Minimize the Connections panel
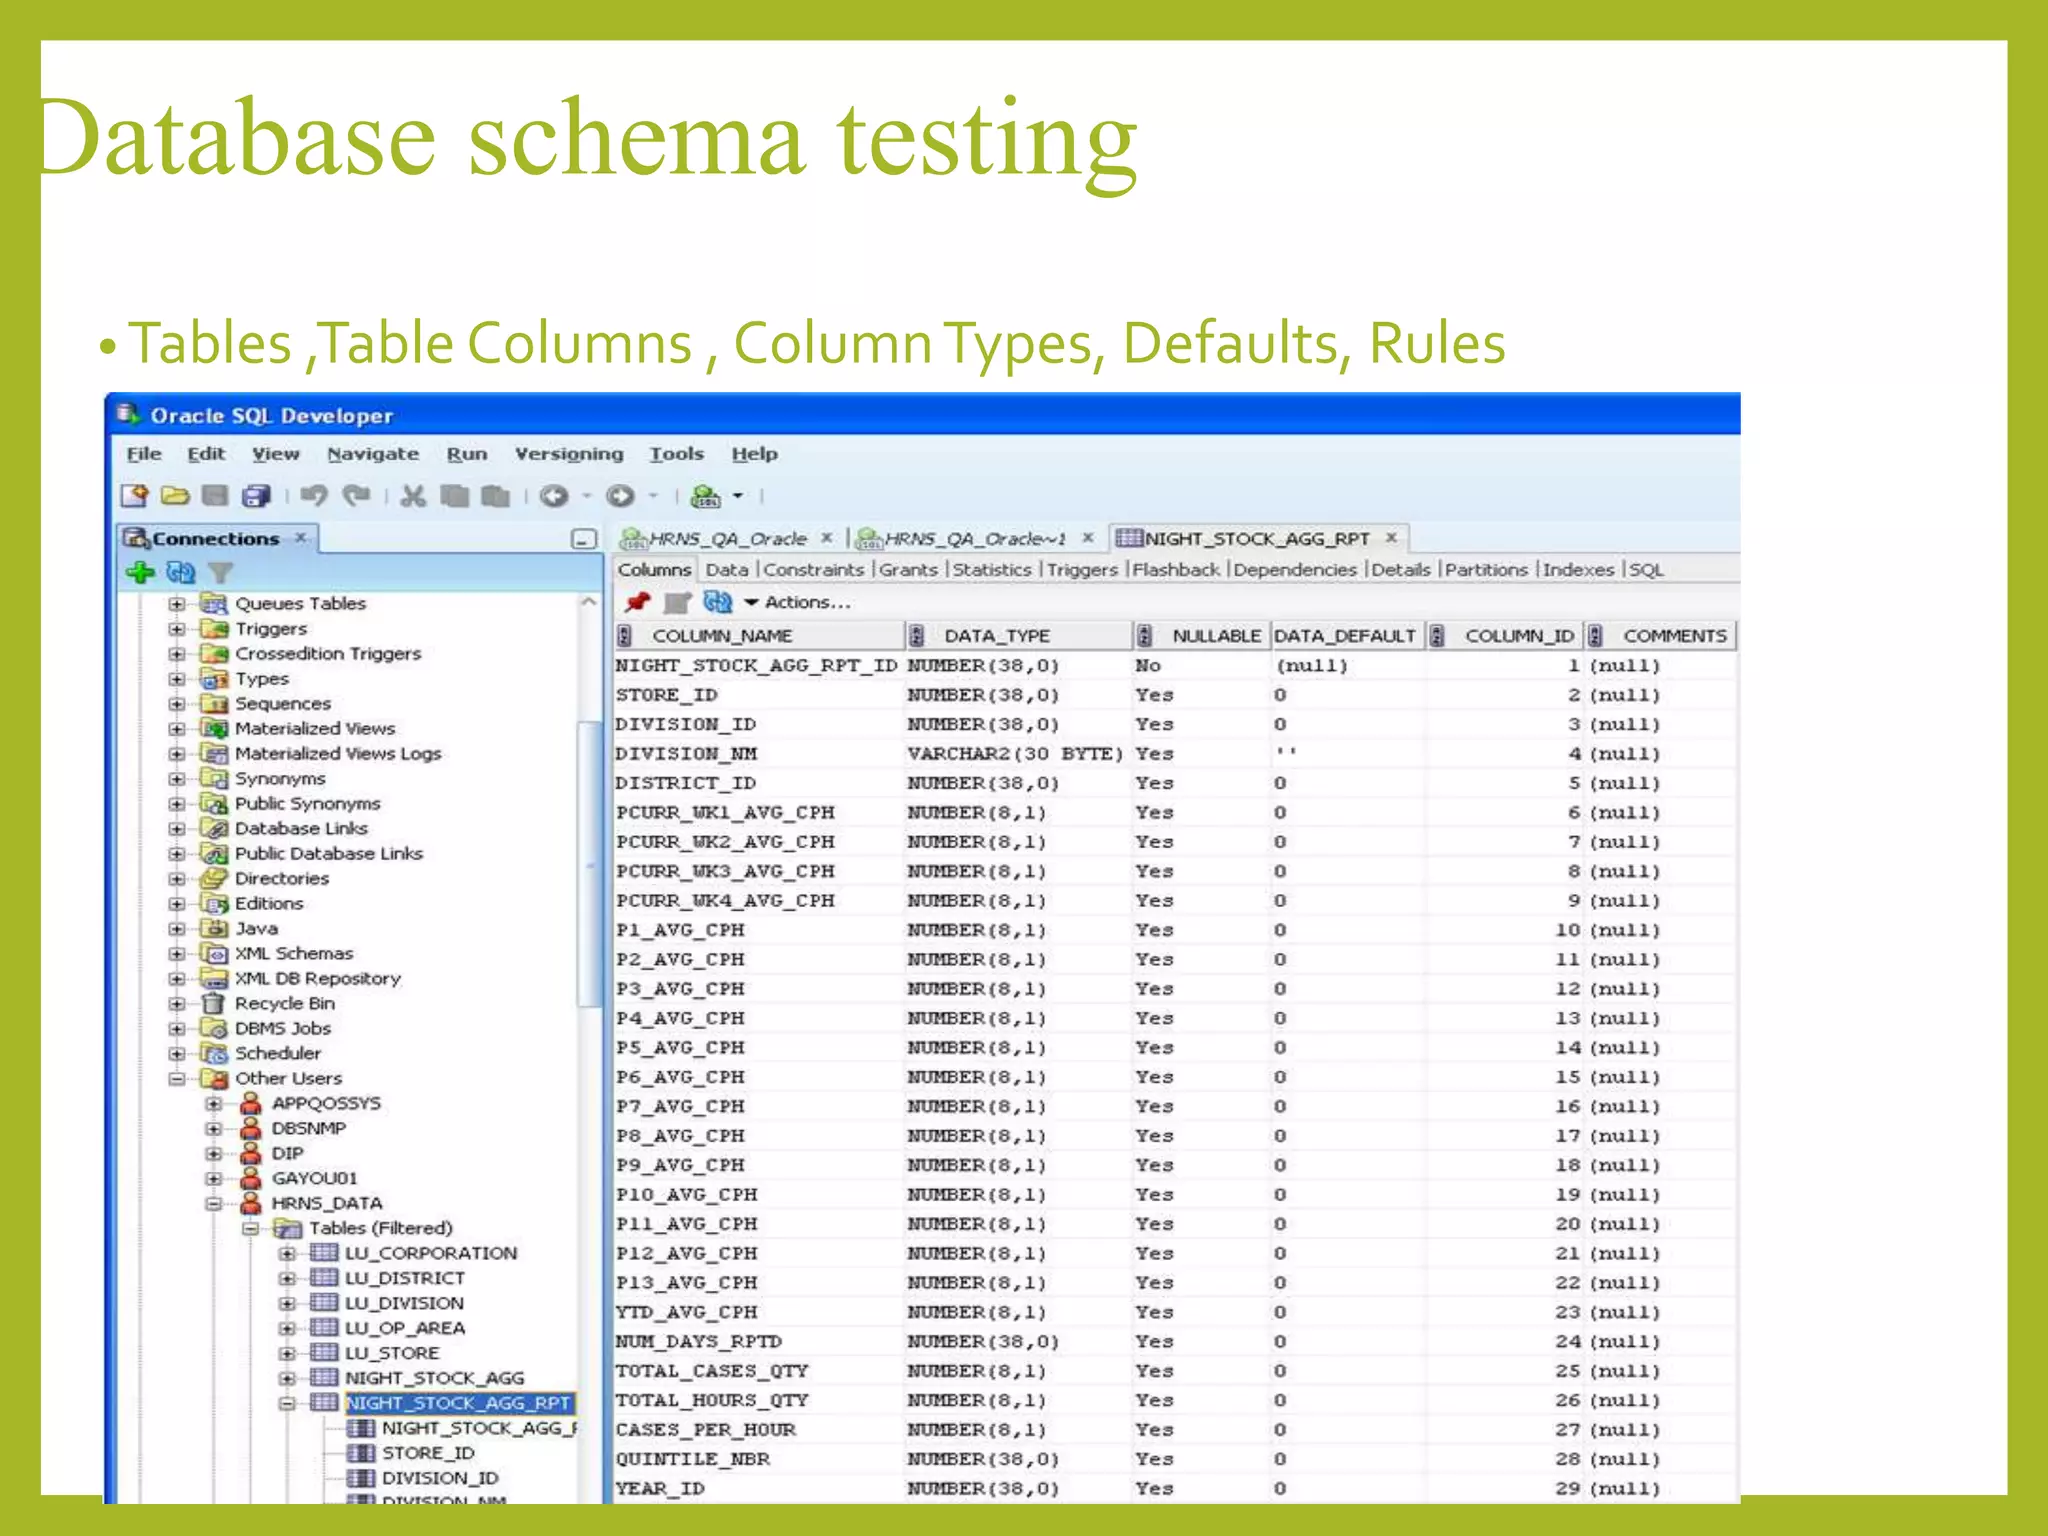The height and width of the screenshot is (1536, 2048). (x=584, y=540)
